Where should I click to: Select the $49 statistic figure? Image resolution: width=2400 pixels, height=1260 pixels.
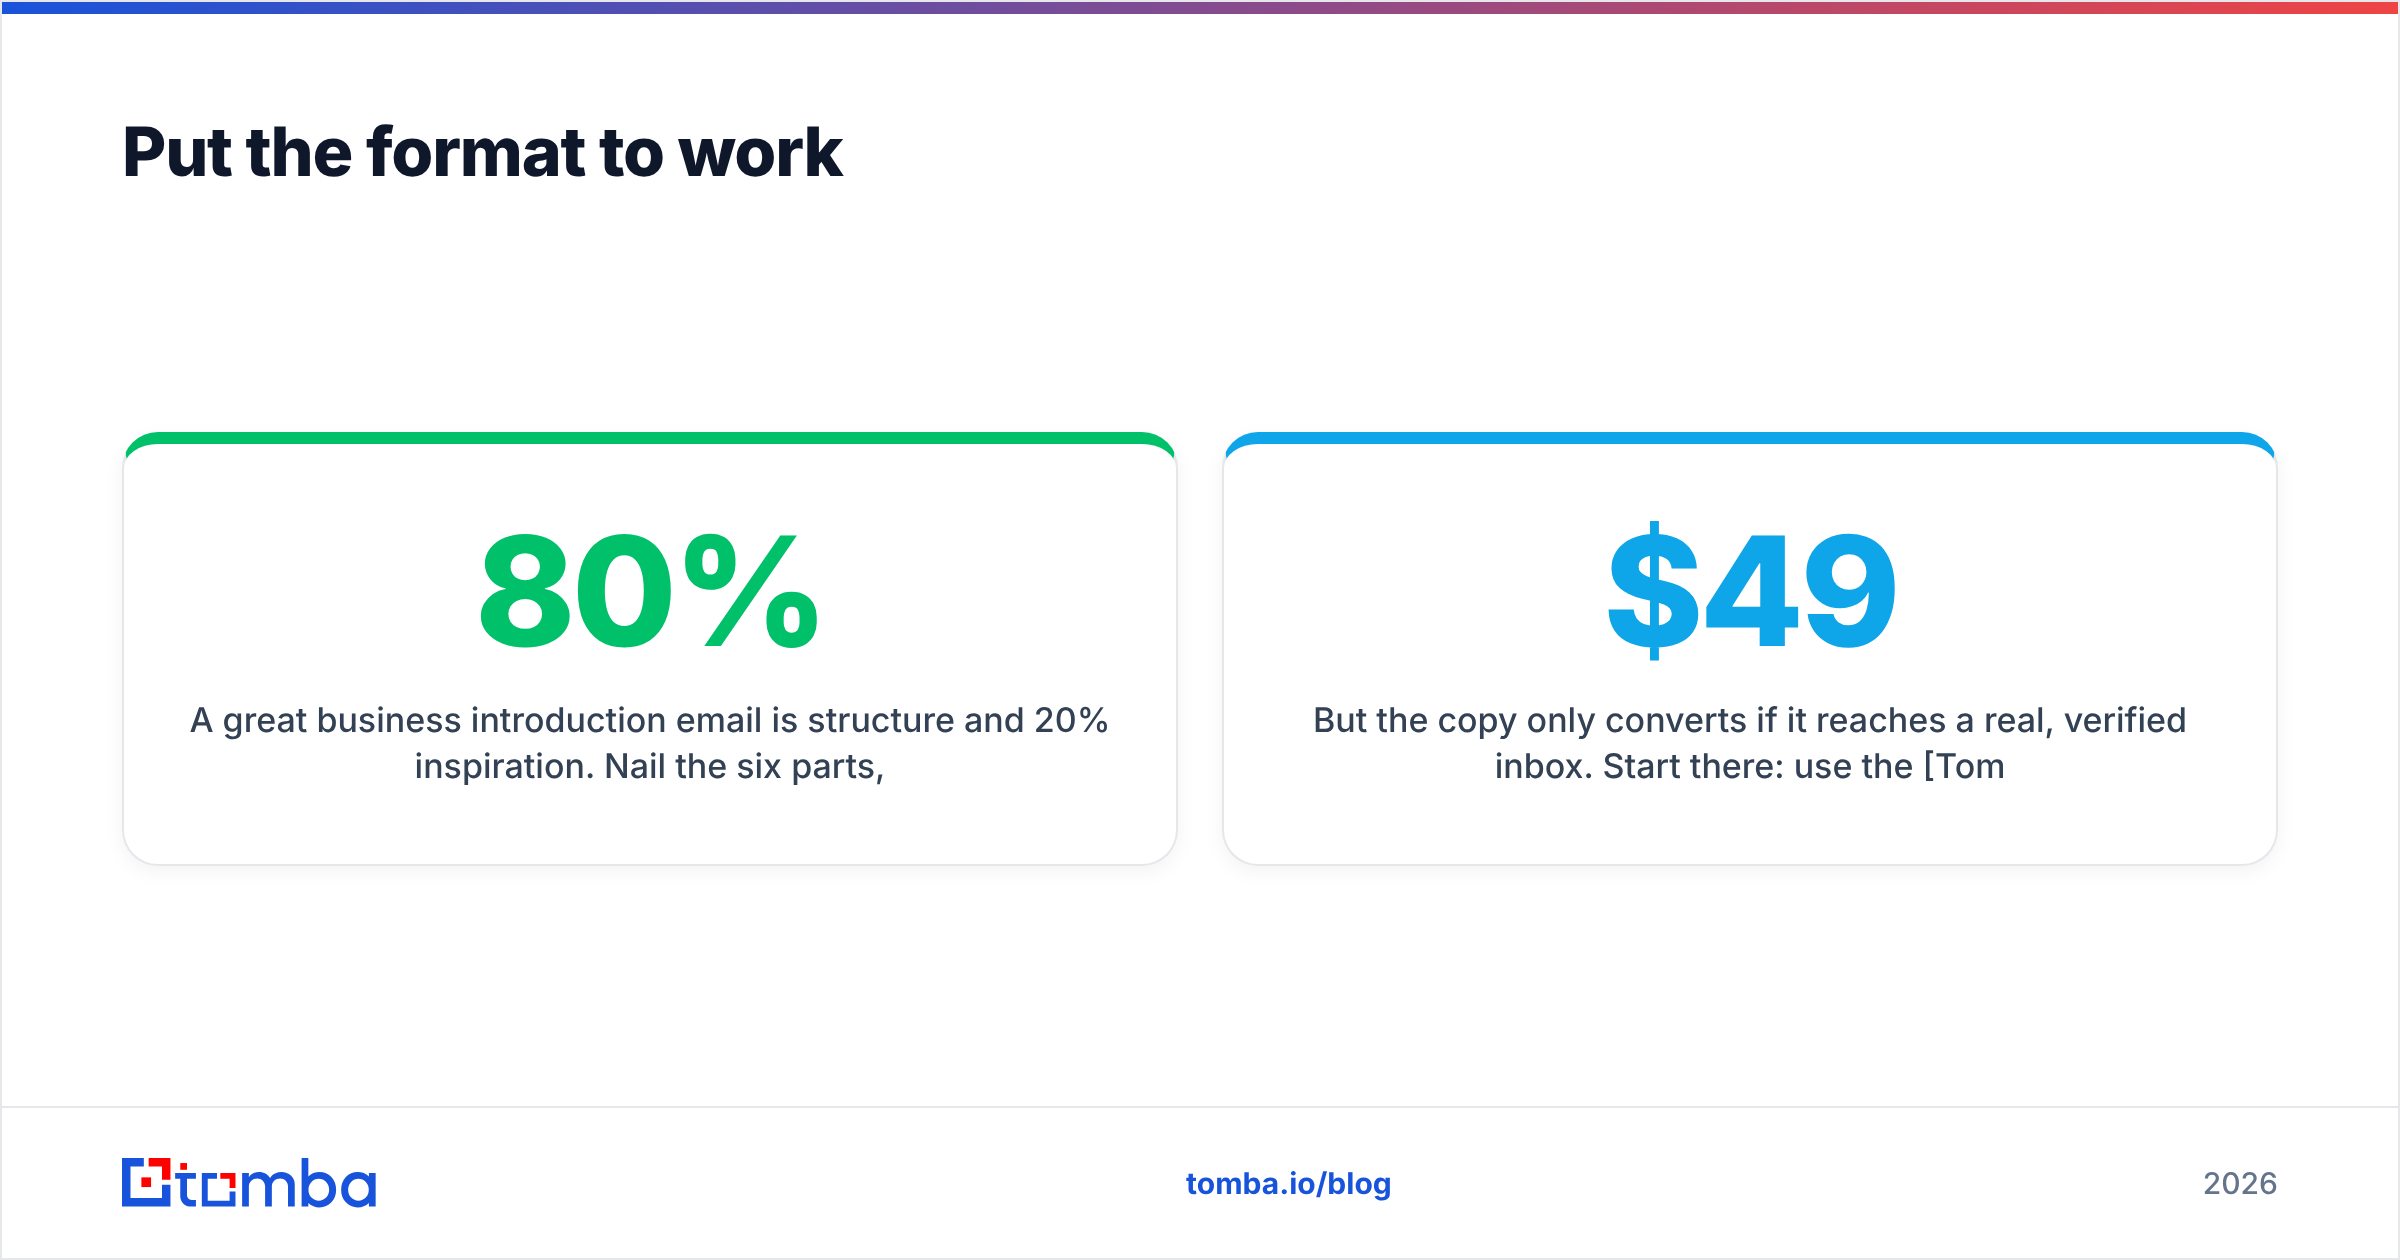tap(1751, 591)
